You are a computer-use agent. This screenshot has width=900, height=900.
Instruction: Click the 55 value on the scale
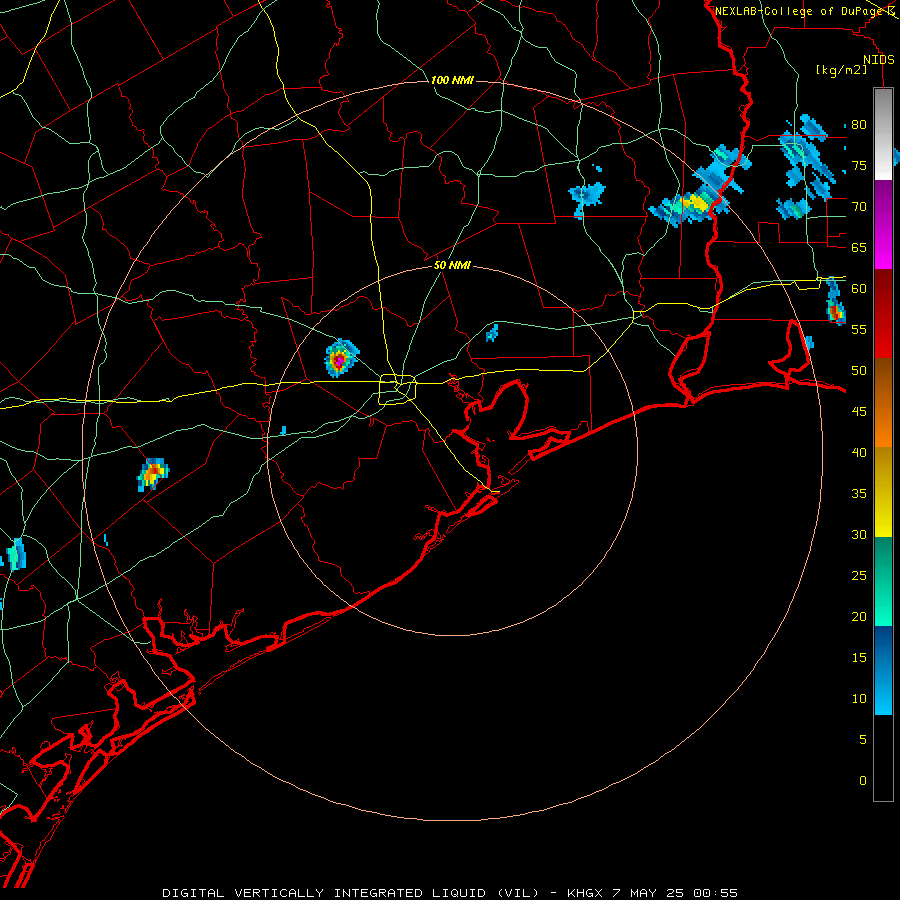[859, 329]
